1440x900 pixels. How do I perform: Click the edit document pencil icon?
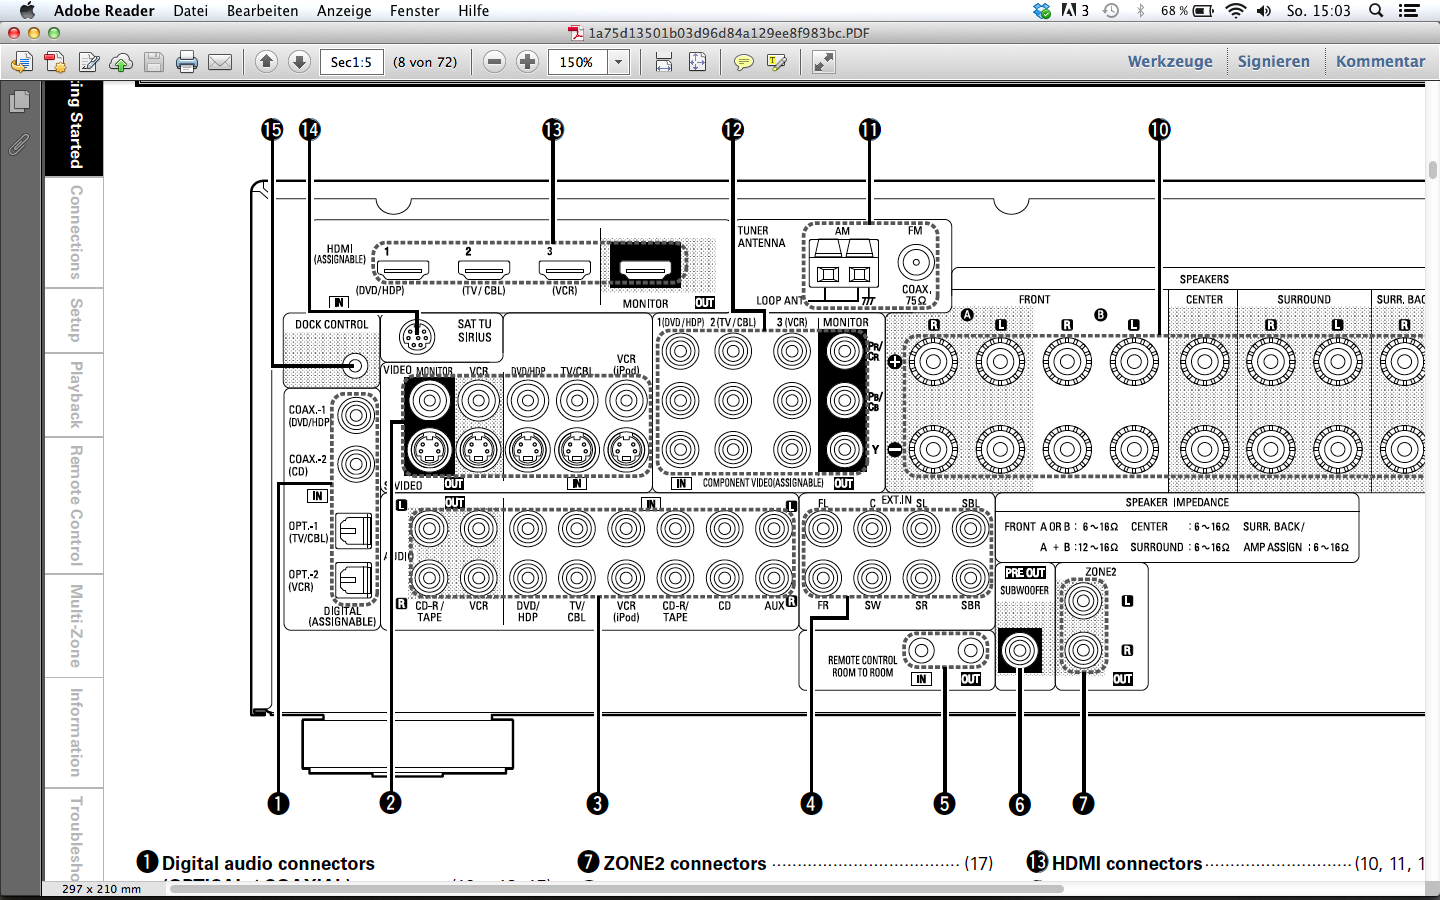pyautogui.click(x=89, y=62)
